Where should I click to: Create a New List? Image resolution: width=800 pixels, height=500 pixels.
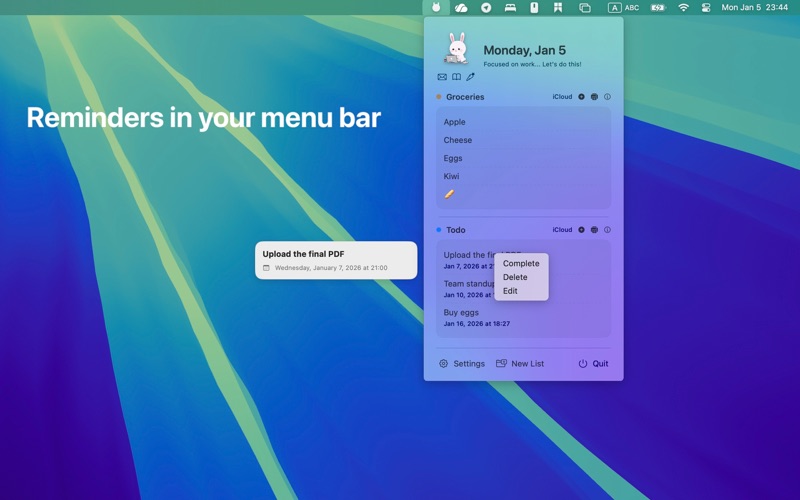point(520,364)
